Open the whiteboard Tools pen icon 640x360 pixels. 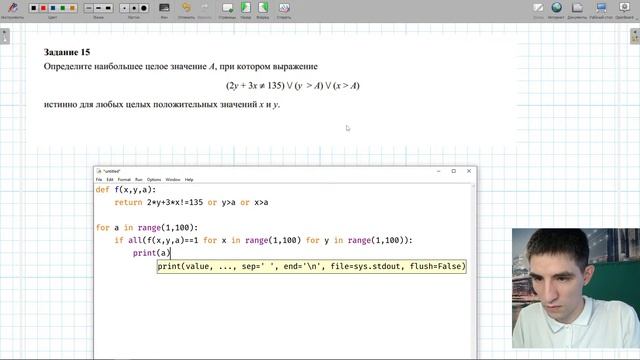coord(12,8)
